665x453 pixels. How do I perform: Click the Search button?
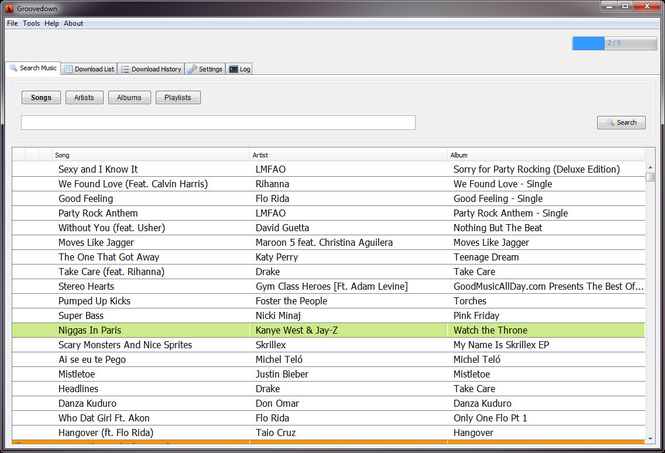click(x=621, y=123)
